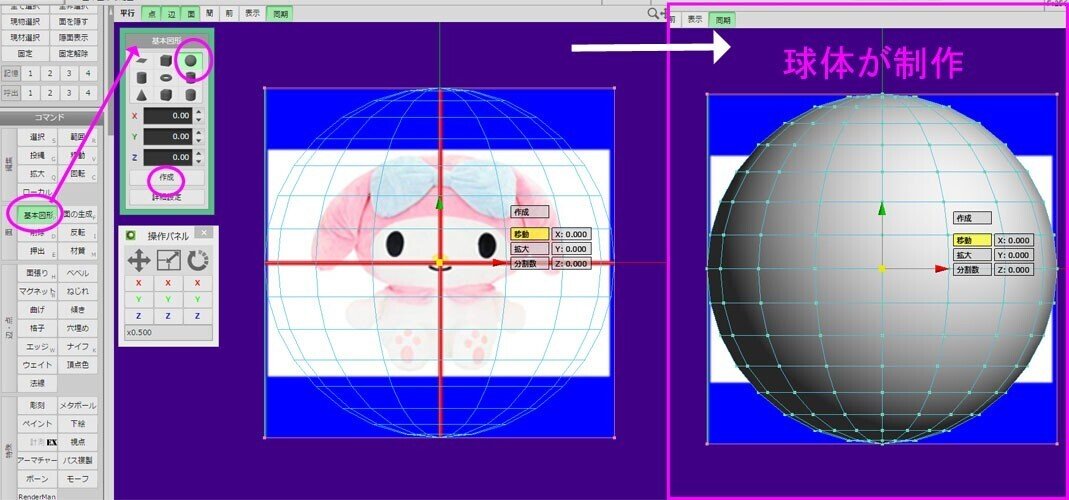Image resolution: width=1069 pixels, height=500 pixels.
Task: Choose the ボーン command
Action: [37, 479]
